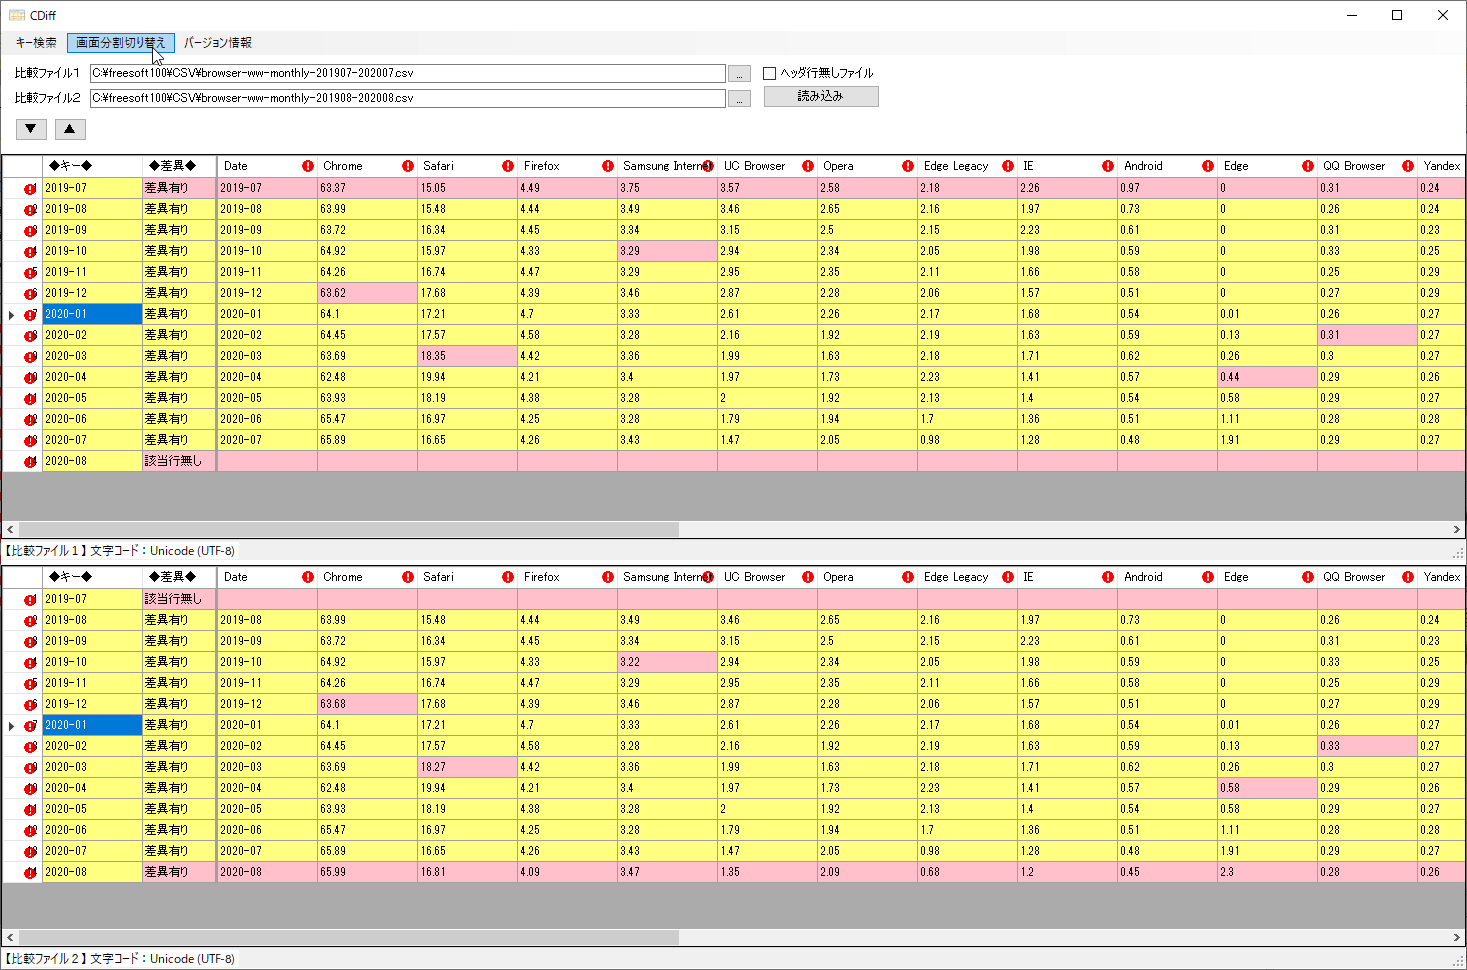Click the red error icon in top grid Firefox header
1467x970 pixels.
coord(608,166)
